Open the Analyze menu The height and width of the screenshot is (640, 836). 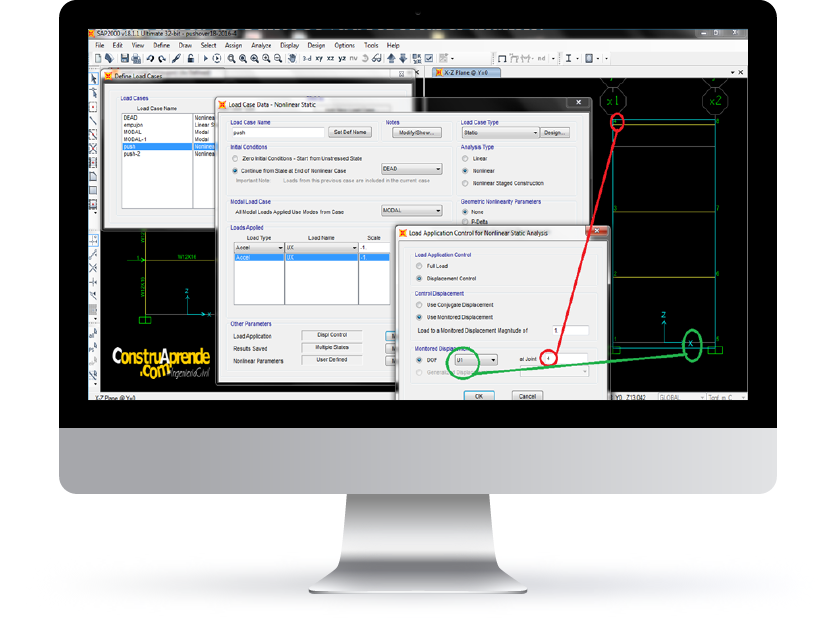[261, 45]
